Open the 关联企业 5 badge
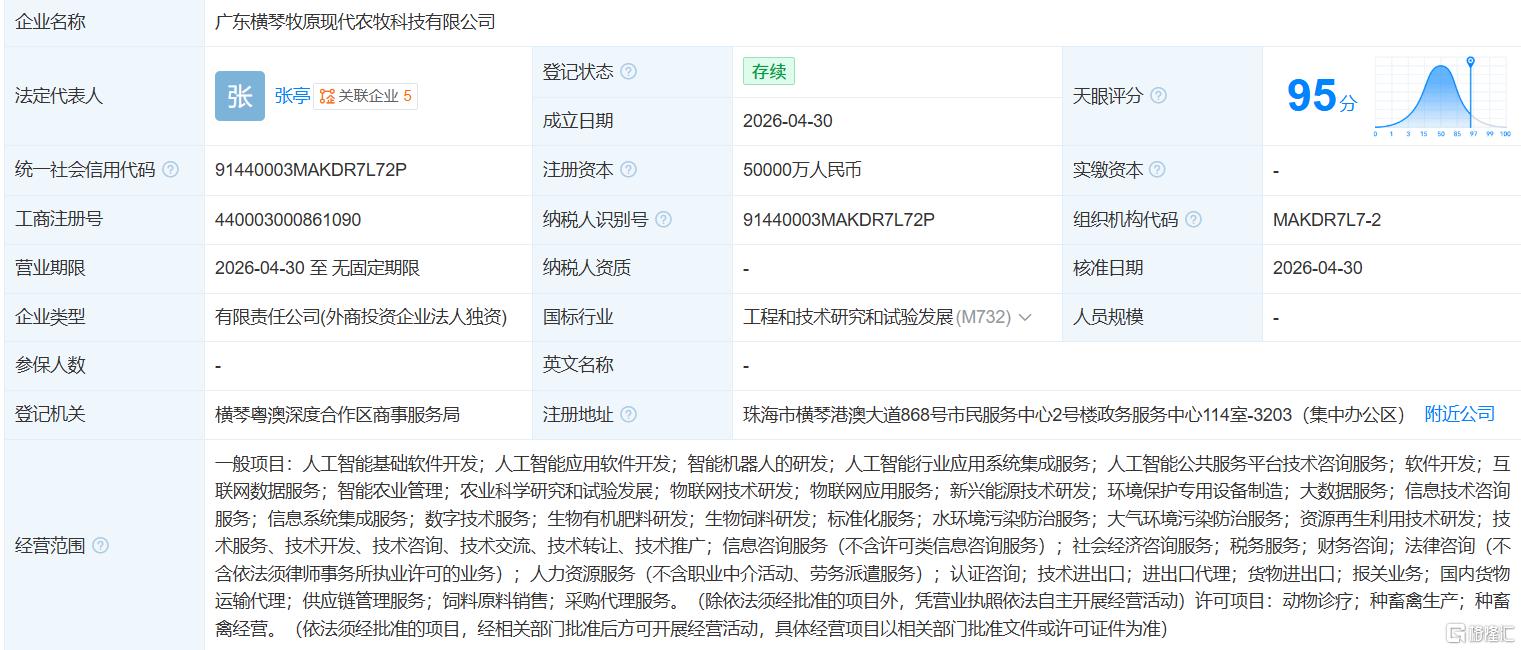 pyautogui.click(x=366, y=96)
